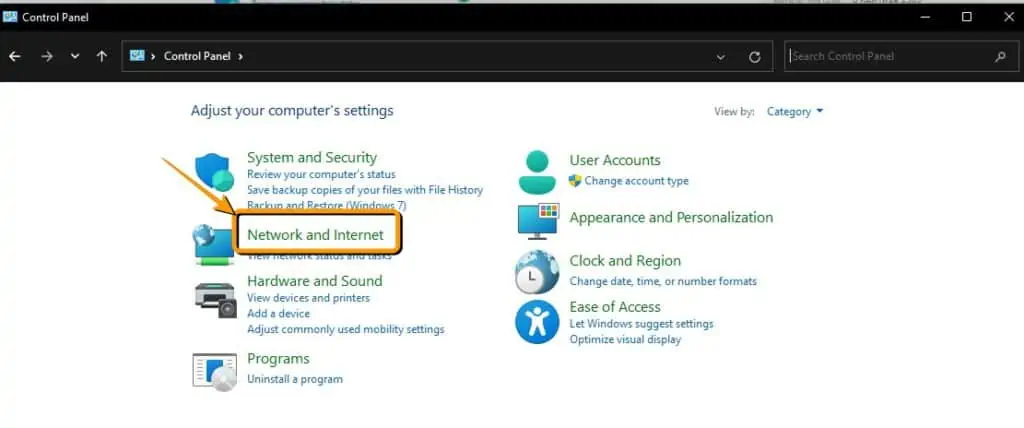Open Appearance and Personalization category
The height and width of the screenshot is (428, 1024).
671,217
